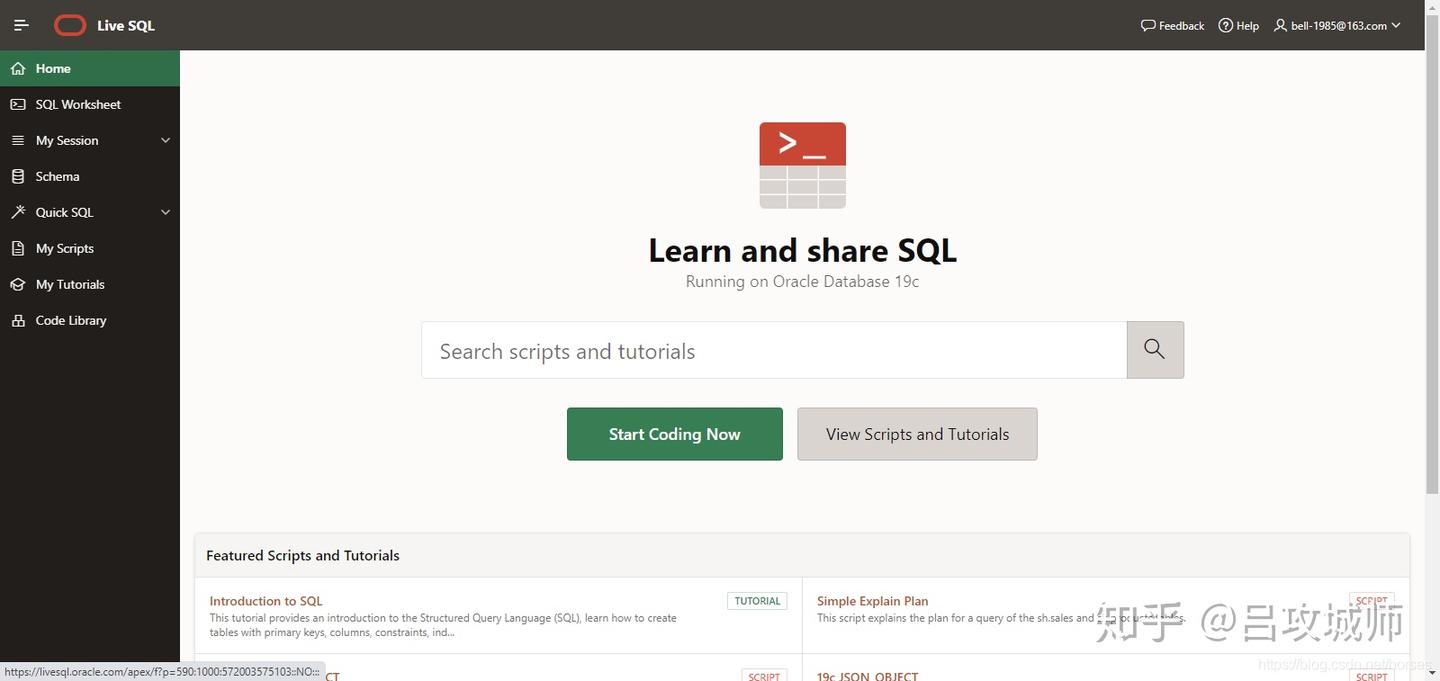This screenshot has height=681, width=1440.
Task: Click the Feedback speech bubble icon
Action: [1148, 25]
